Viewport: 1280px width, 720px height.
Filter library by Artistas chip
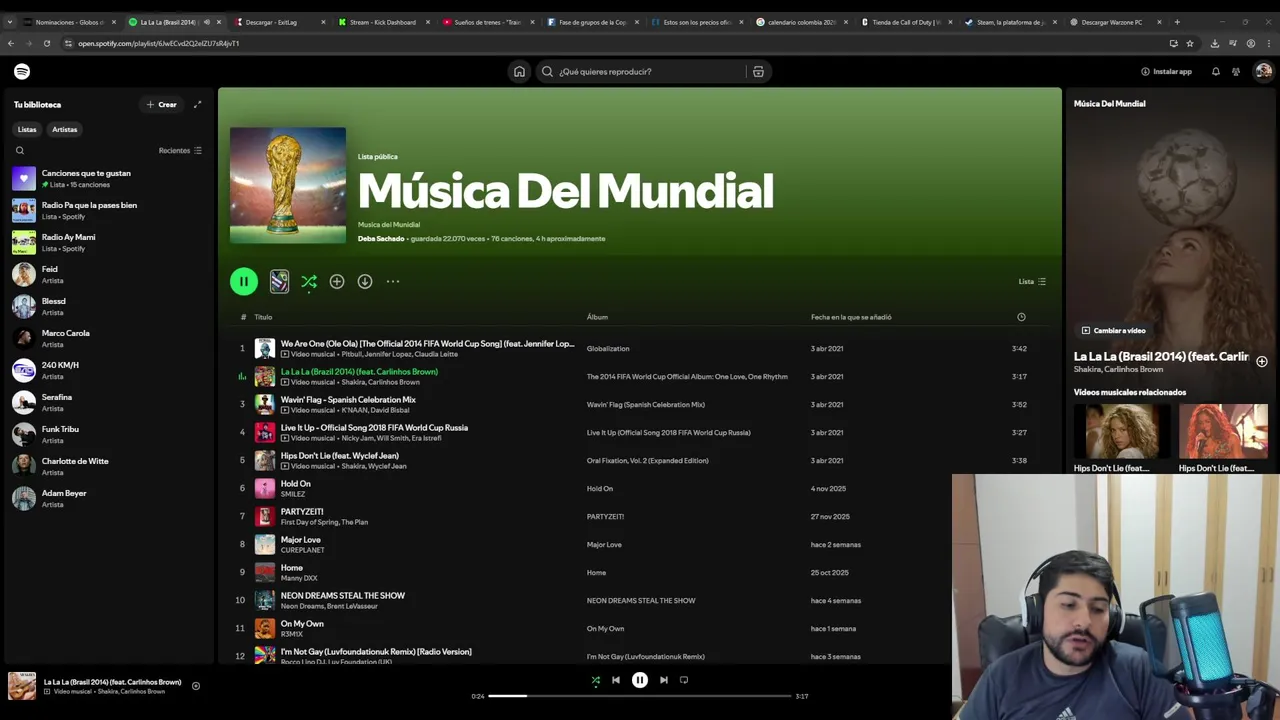tap(65, 129)
